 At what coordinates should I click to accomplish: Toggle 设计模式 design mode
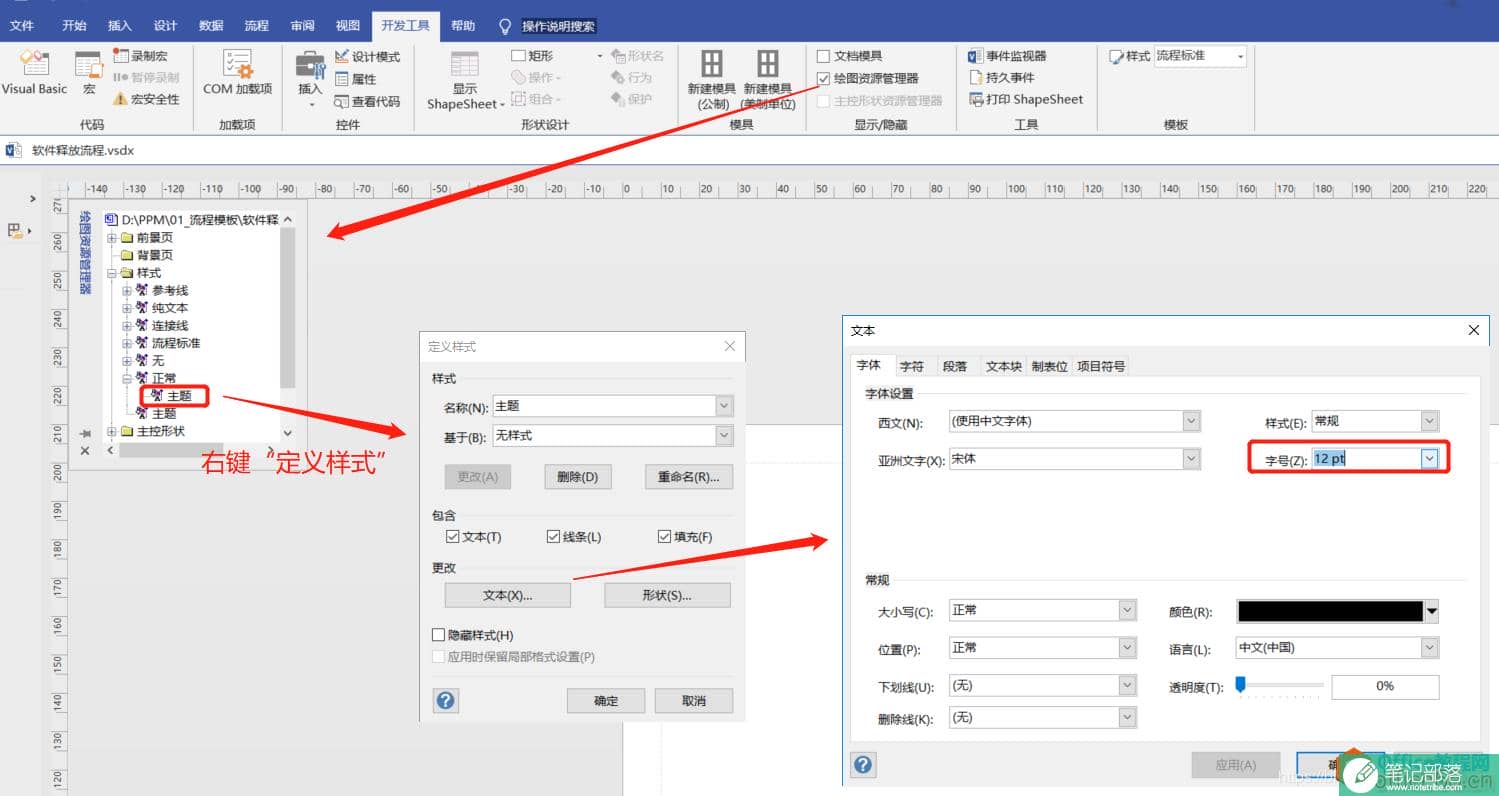(x=367, y=56)
